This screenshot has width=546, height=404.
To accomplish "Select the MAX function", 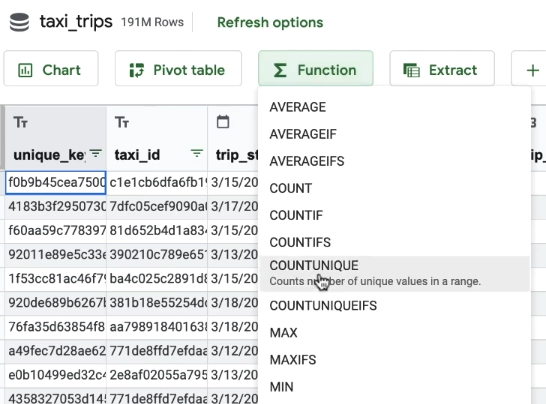I will [x=395, y=333].
